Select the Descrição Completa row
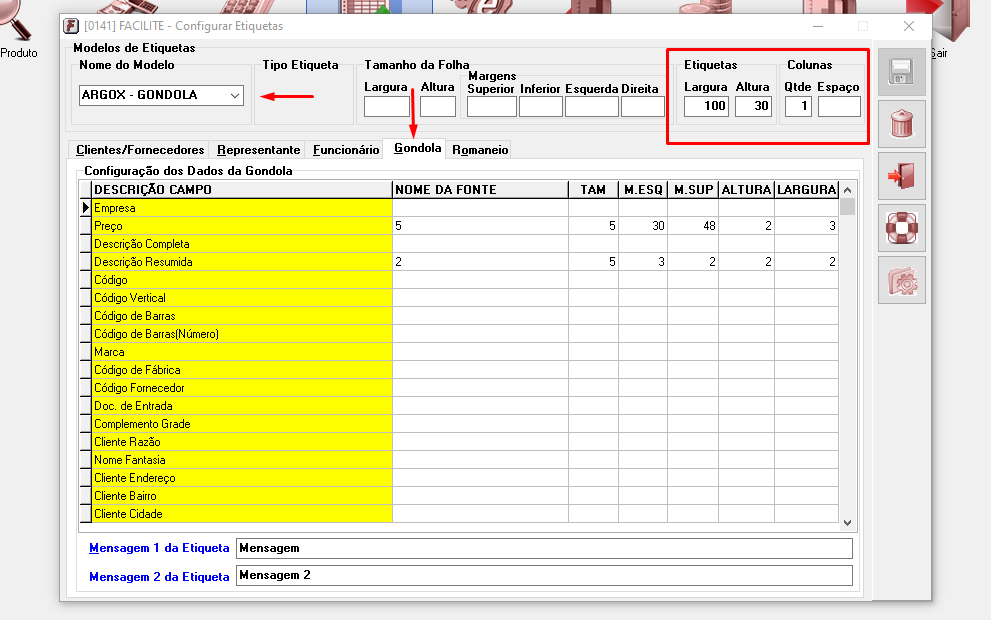991x620 pixels. [x=459, y=244]
